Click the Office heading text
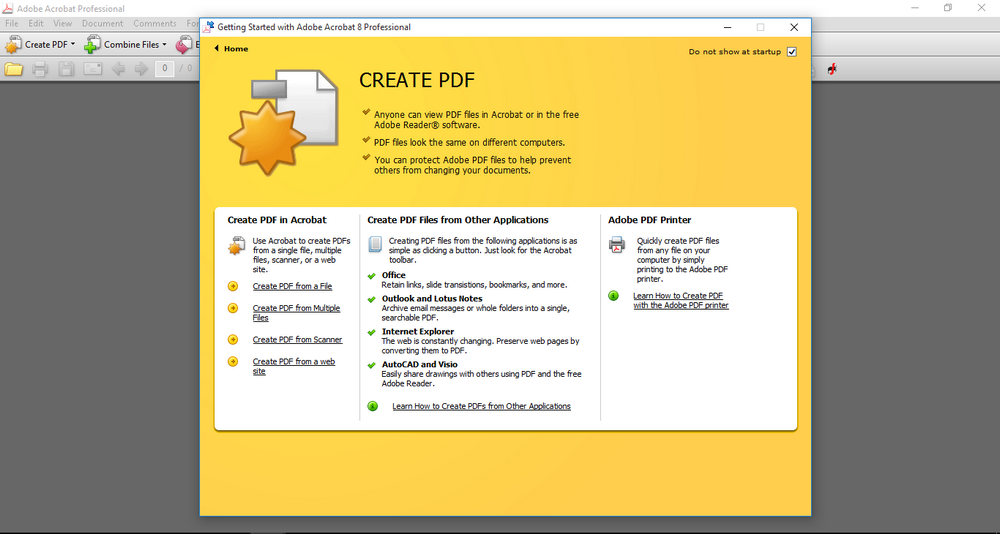The image size is (1000, 534). (393, 275)
